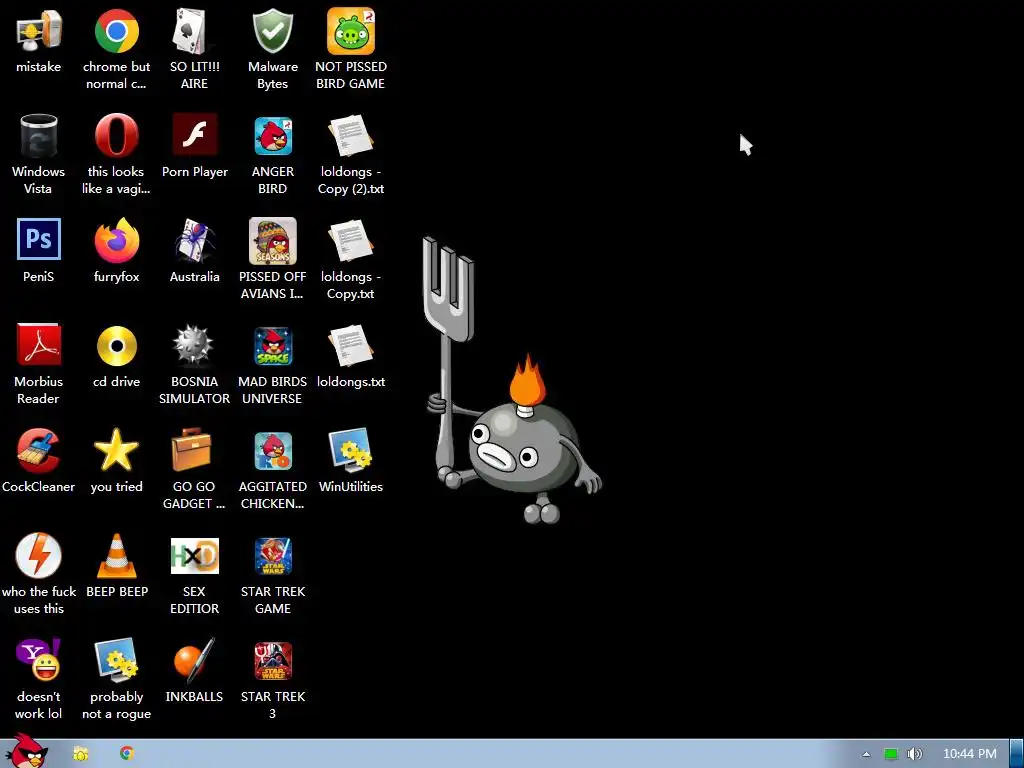The height and width of the screenshot is (768, 1024).
Task: Open the 'INKBALLS' orange ball icon
Action: click(x=195, y=660)
